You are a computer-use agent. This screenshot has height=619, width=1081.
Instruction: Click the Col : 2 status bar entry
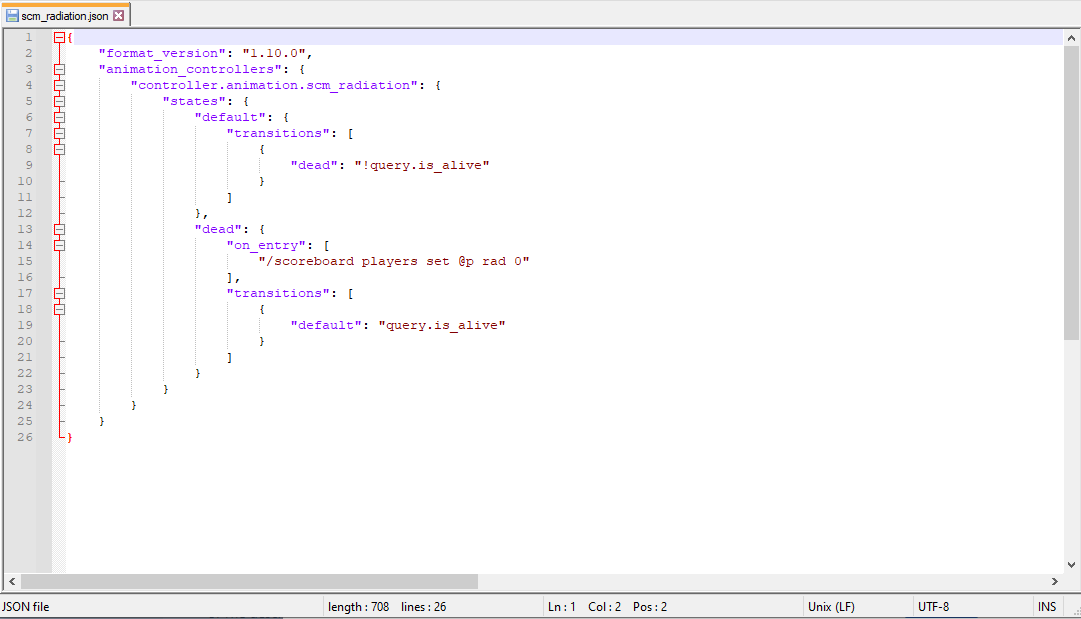coord(605,607)
